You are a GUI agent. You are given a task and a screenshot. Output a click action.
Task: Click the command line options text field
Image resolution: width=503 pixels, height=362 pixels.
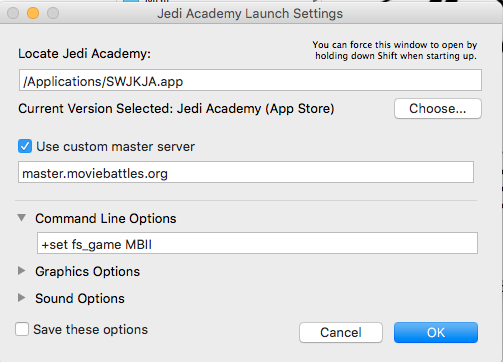coord(257,243)
